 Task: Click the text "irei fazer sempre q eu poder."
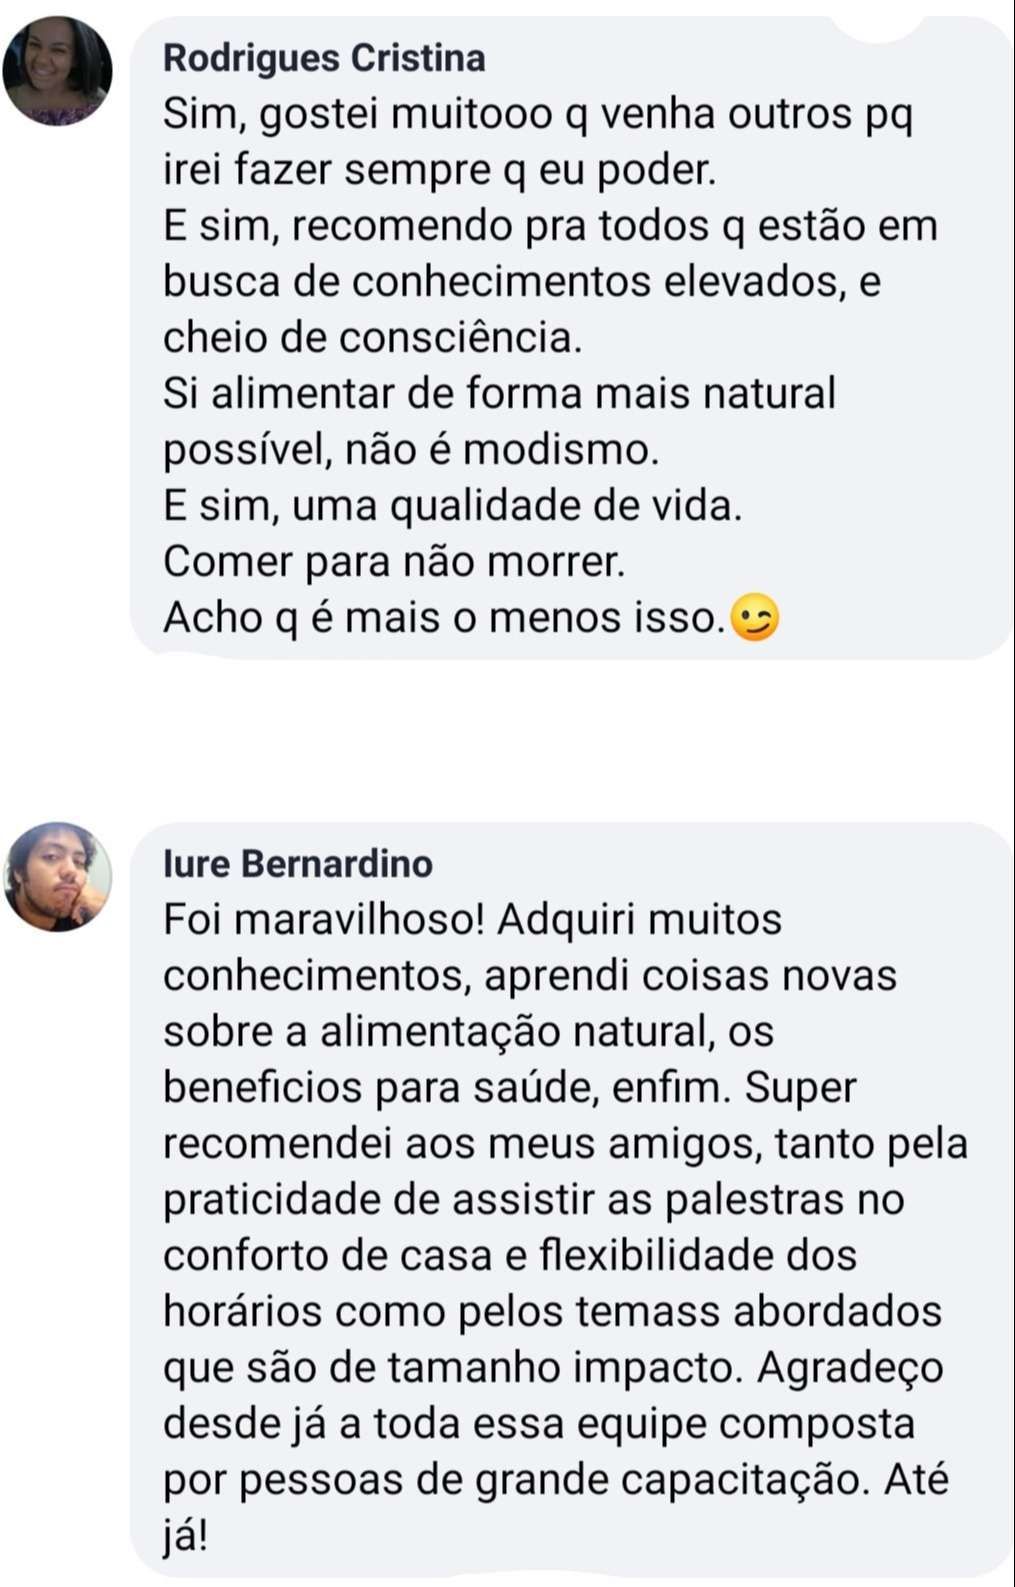pyautogui.click(x=440, y=171)
